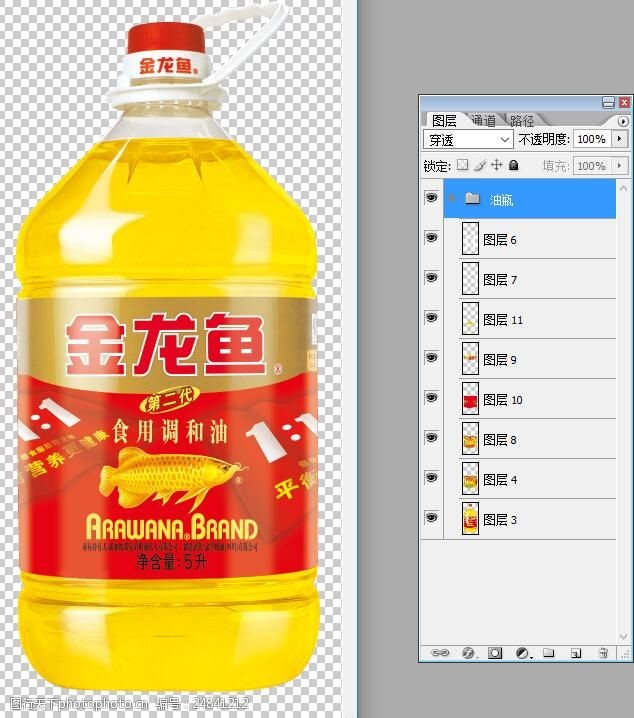The height and width of the screenshot is (718, 634).
Task: Hide 图层 6 visibility eye
Action: pos(431,238)
